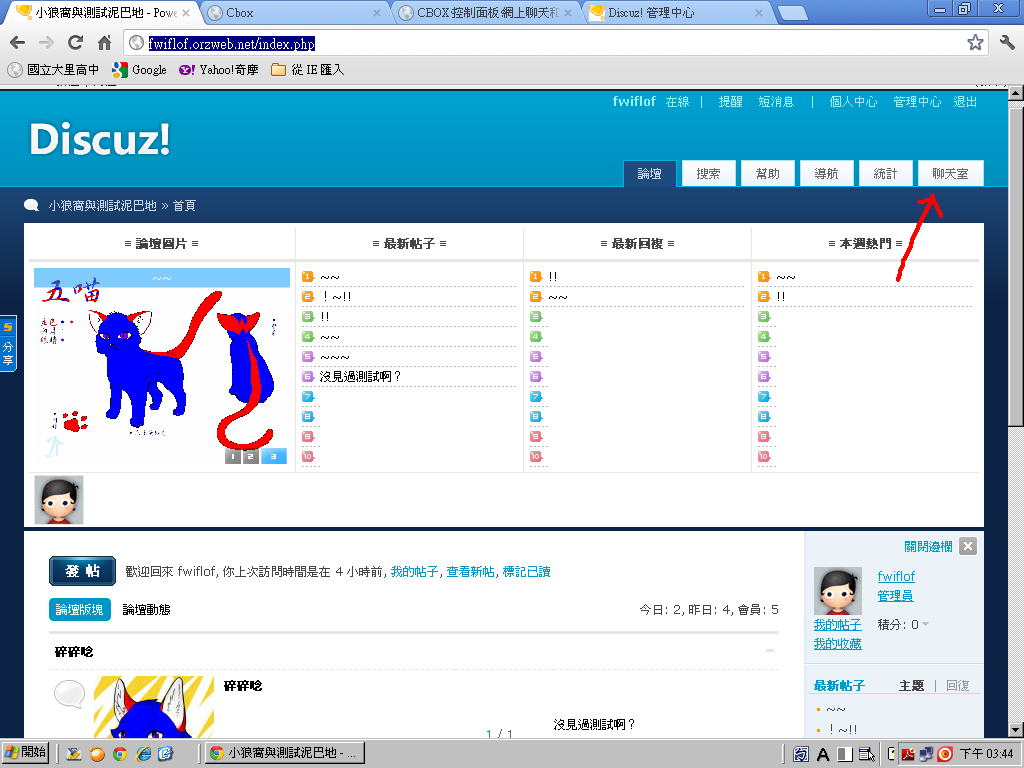Open the 從 IE 匯入 bookmarks folder
This screenshot has width=1024, height=768.
308,70
